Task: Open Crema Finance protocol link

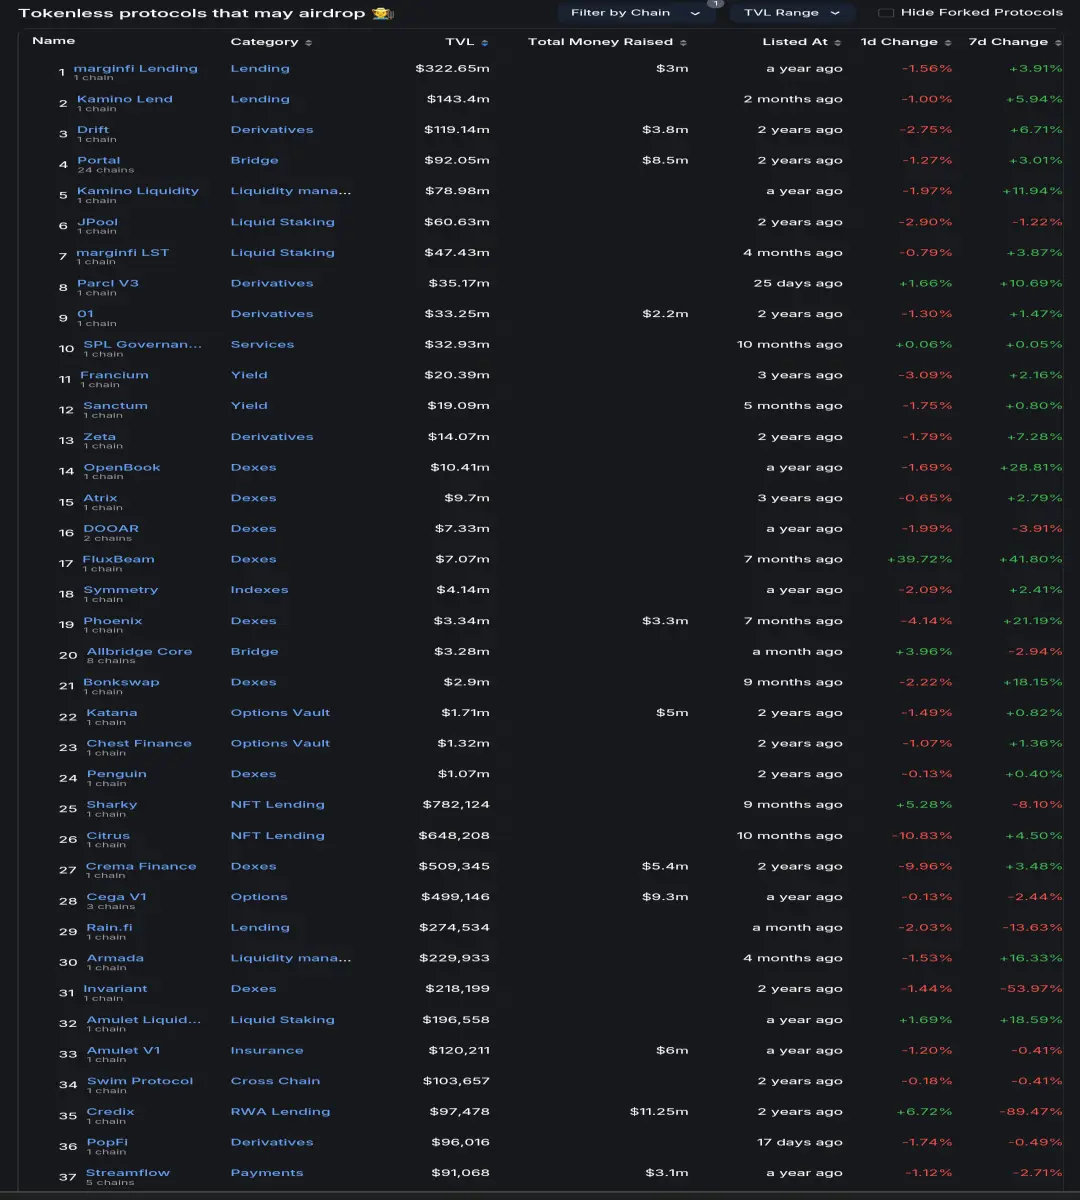Action: click(141, 866)
